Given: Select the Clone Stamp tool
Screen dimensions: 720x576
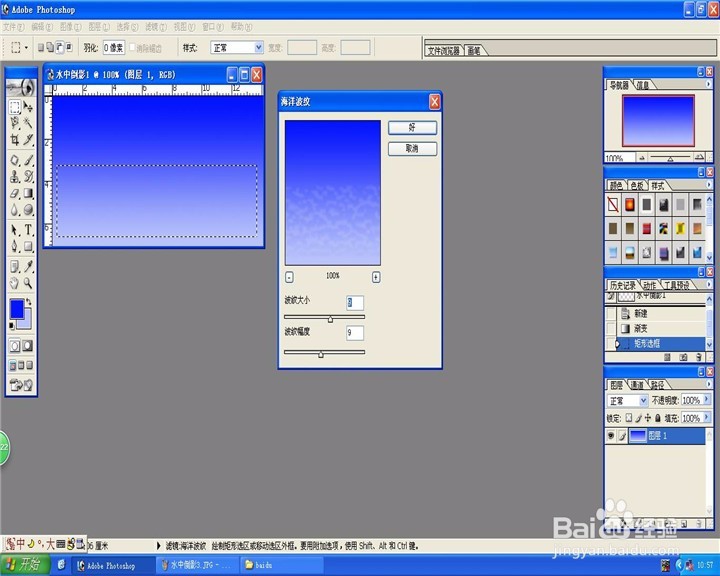Looking at the screenshot, I should (15, 176).
